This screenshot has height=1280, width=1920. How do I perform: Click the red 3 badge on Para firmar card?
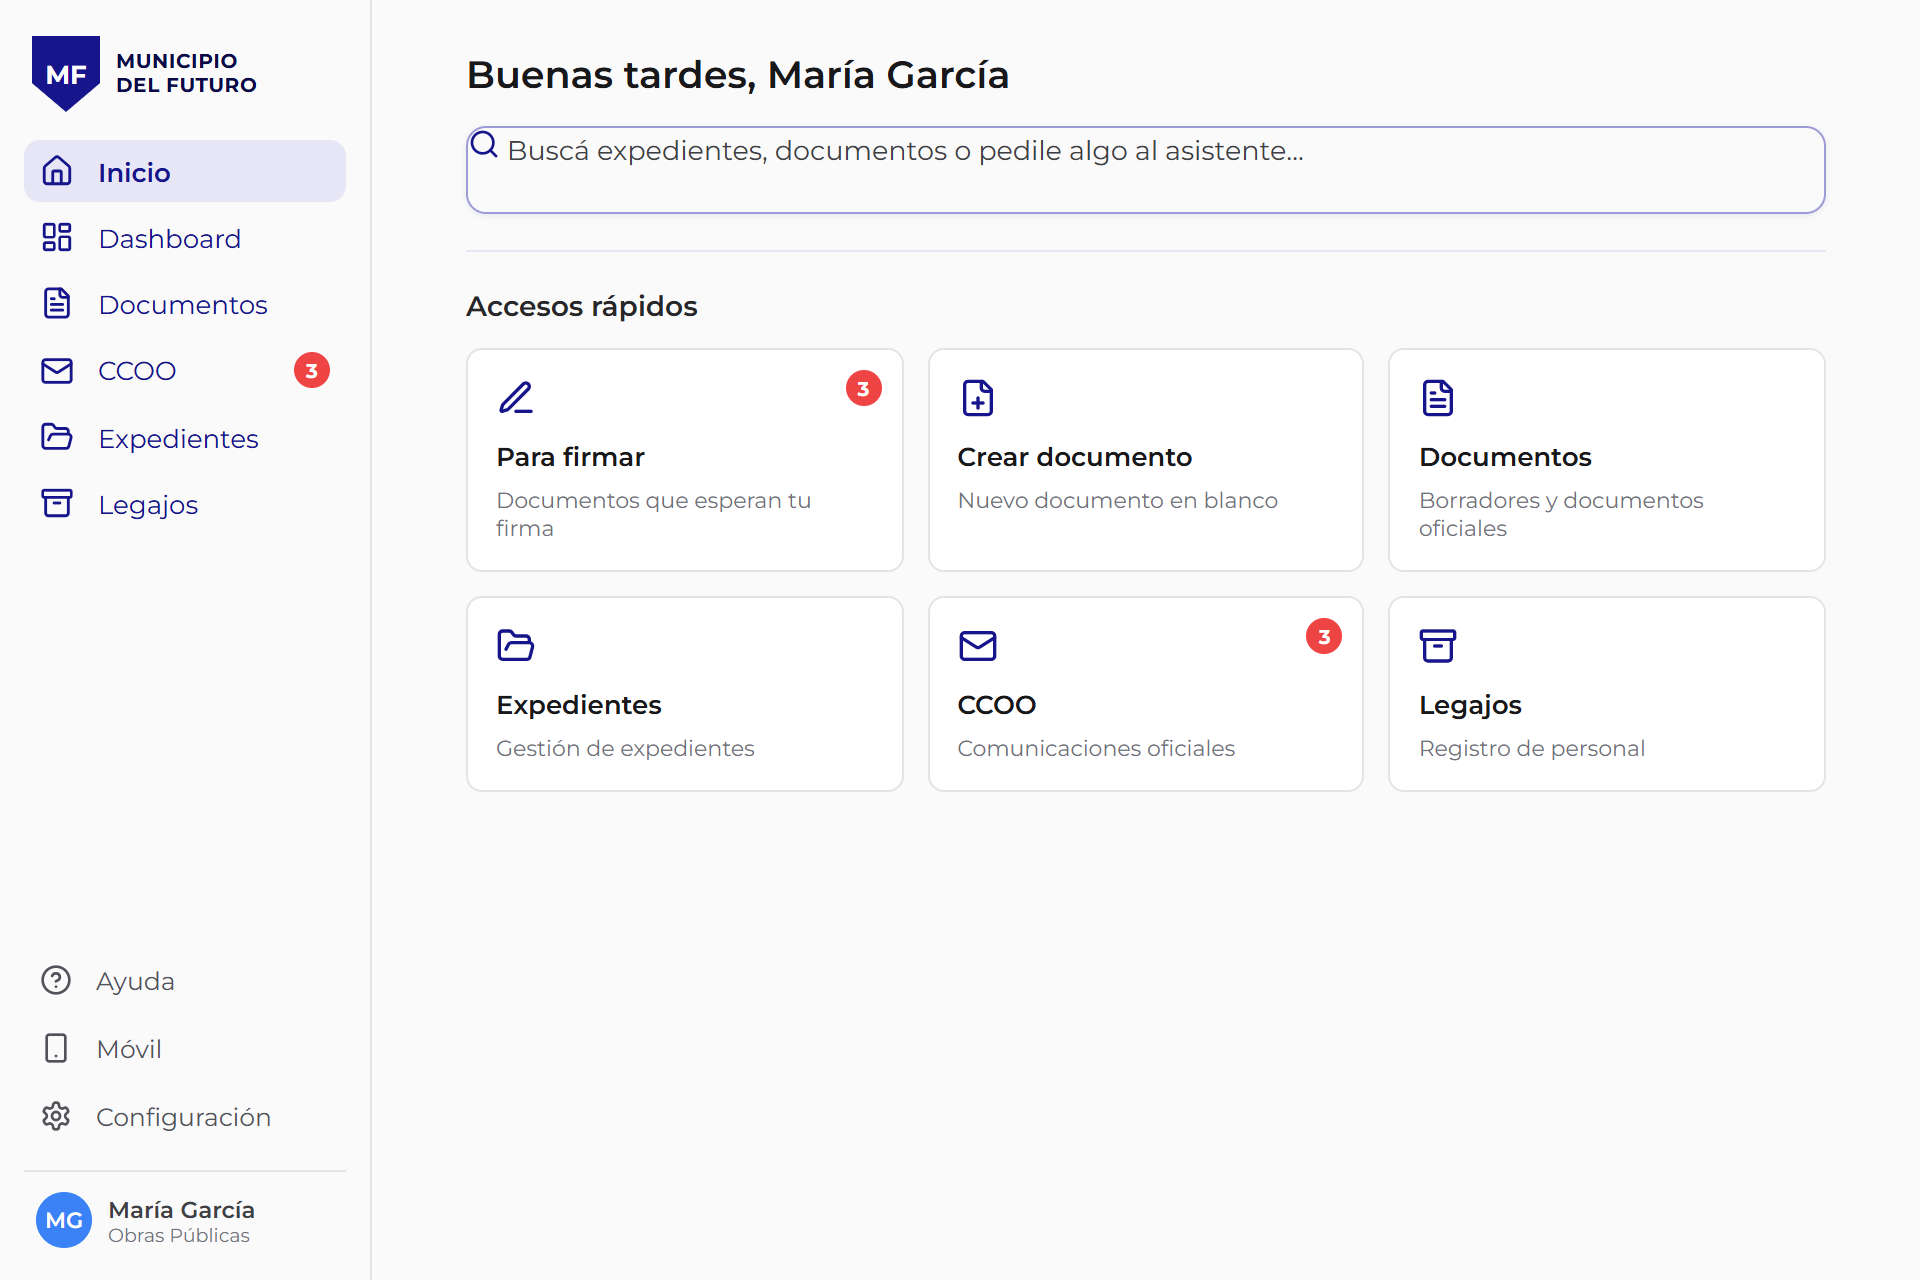coord(864,388)
